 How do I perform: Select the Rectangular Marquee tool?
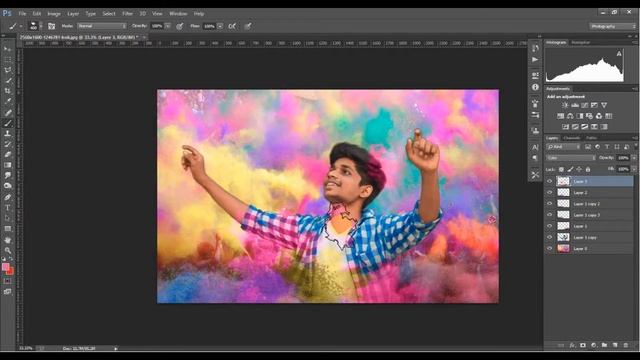[7, 60]
